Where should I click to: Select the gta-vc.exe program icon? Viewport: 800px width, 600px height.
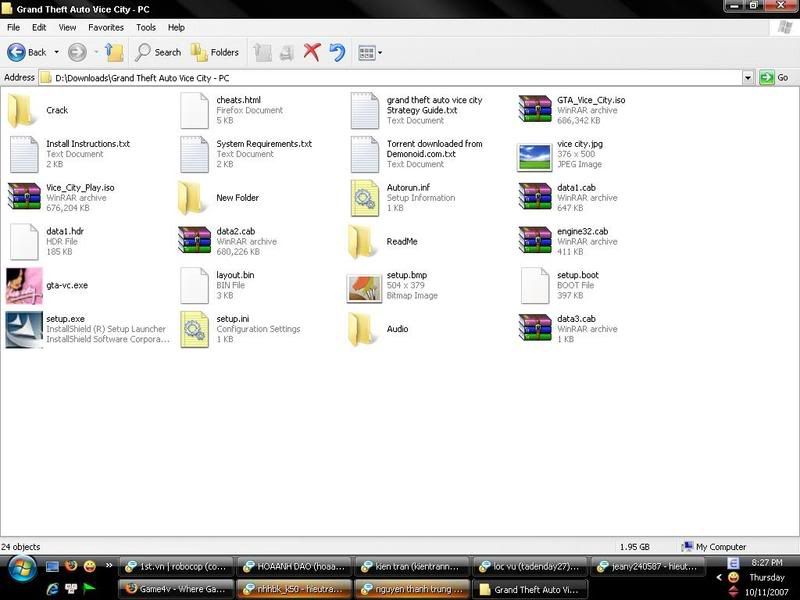24,286
